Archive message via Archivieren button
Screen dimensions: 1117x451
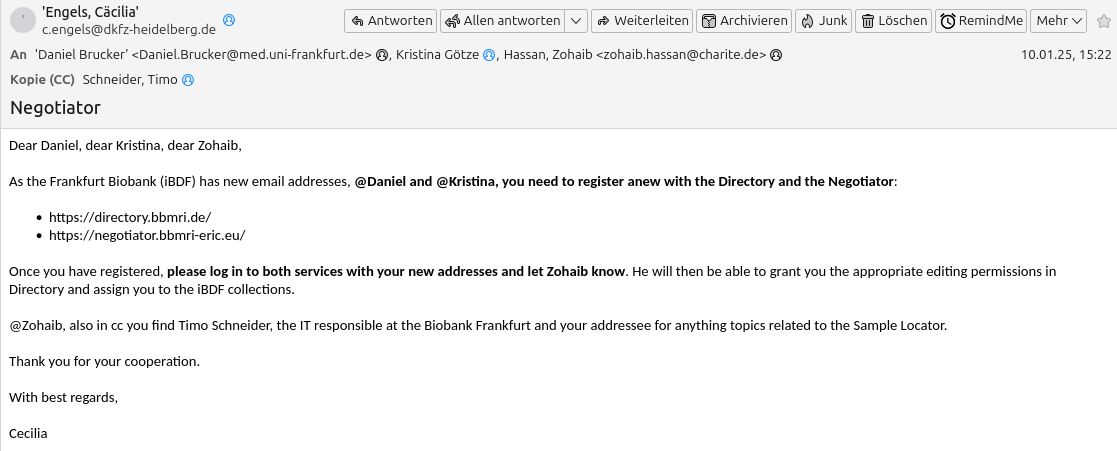(744, 21)
